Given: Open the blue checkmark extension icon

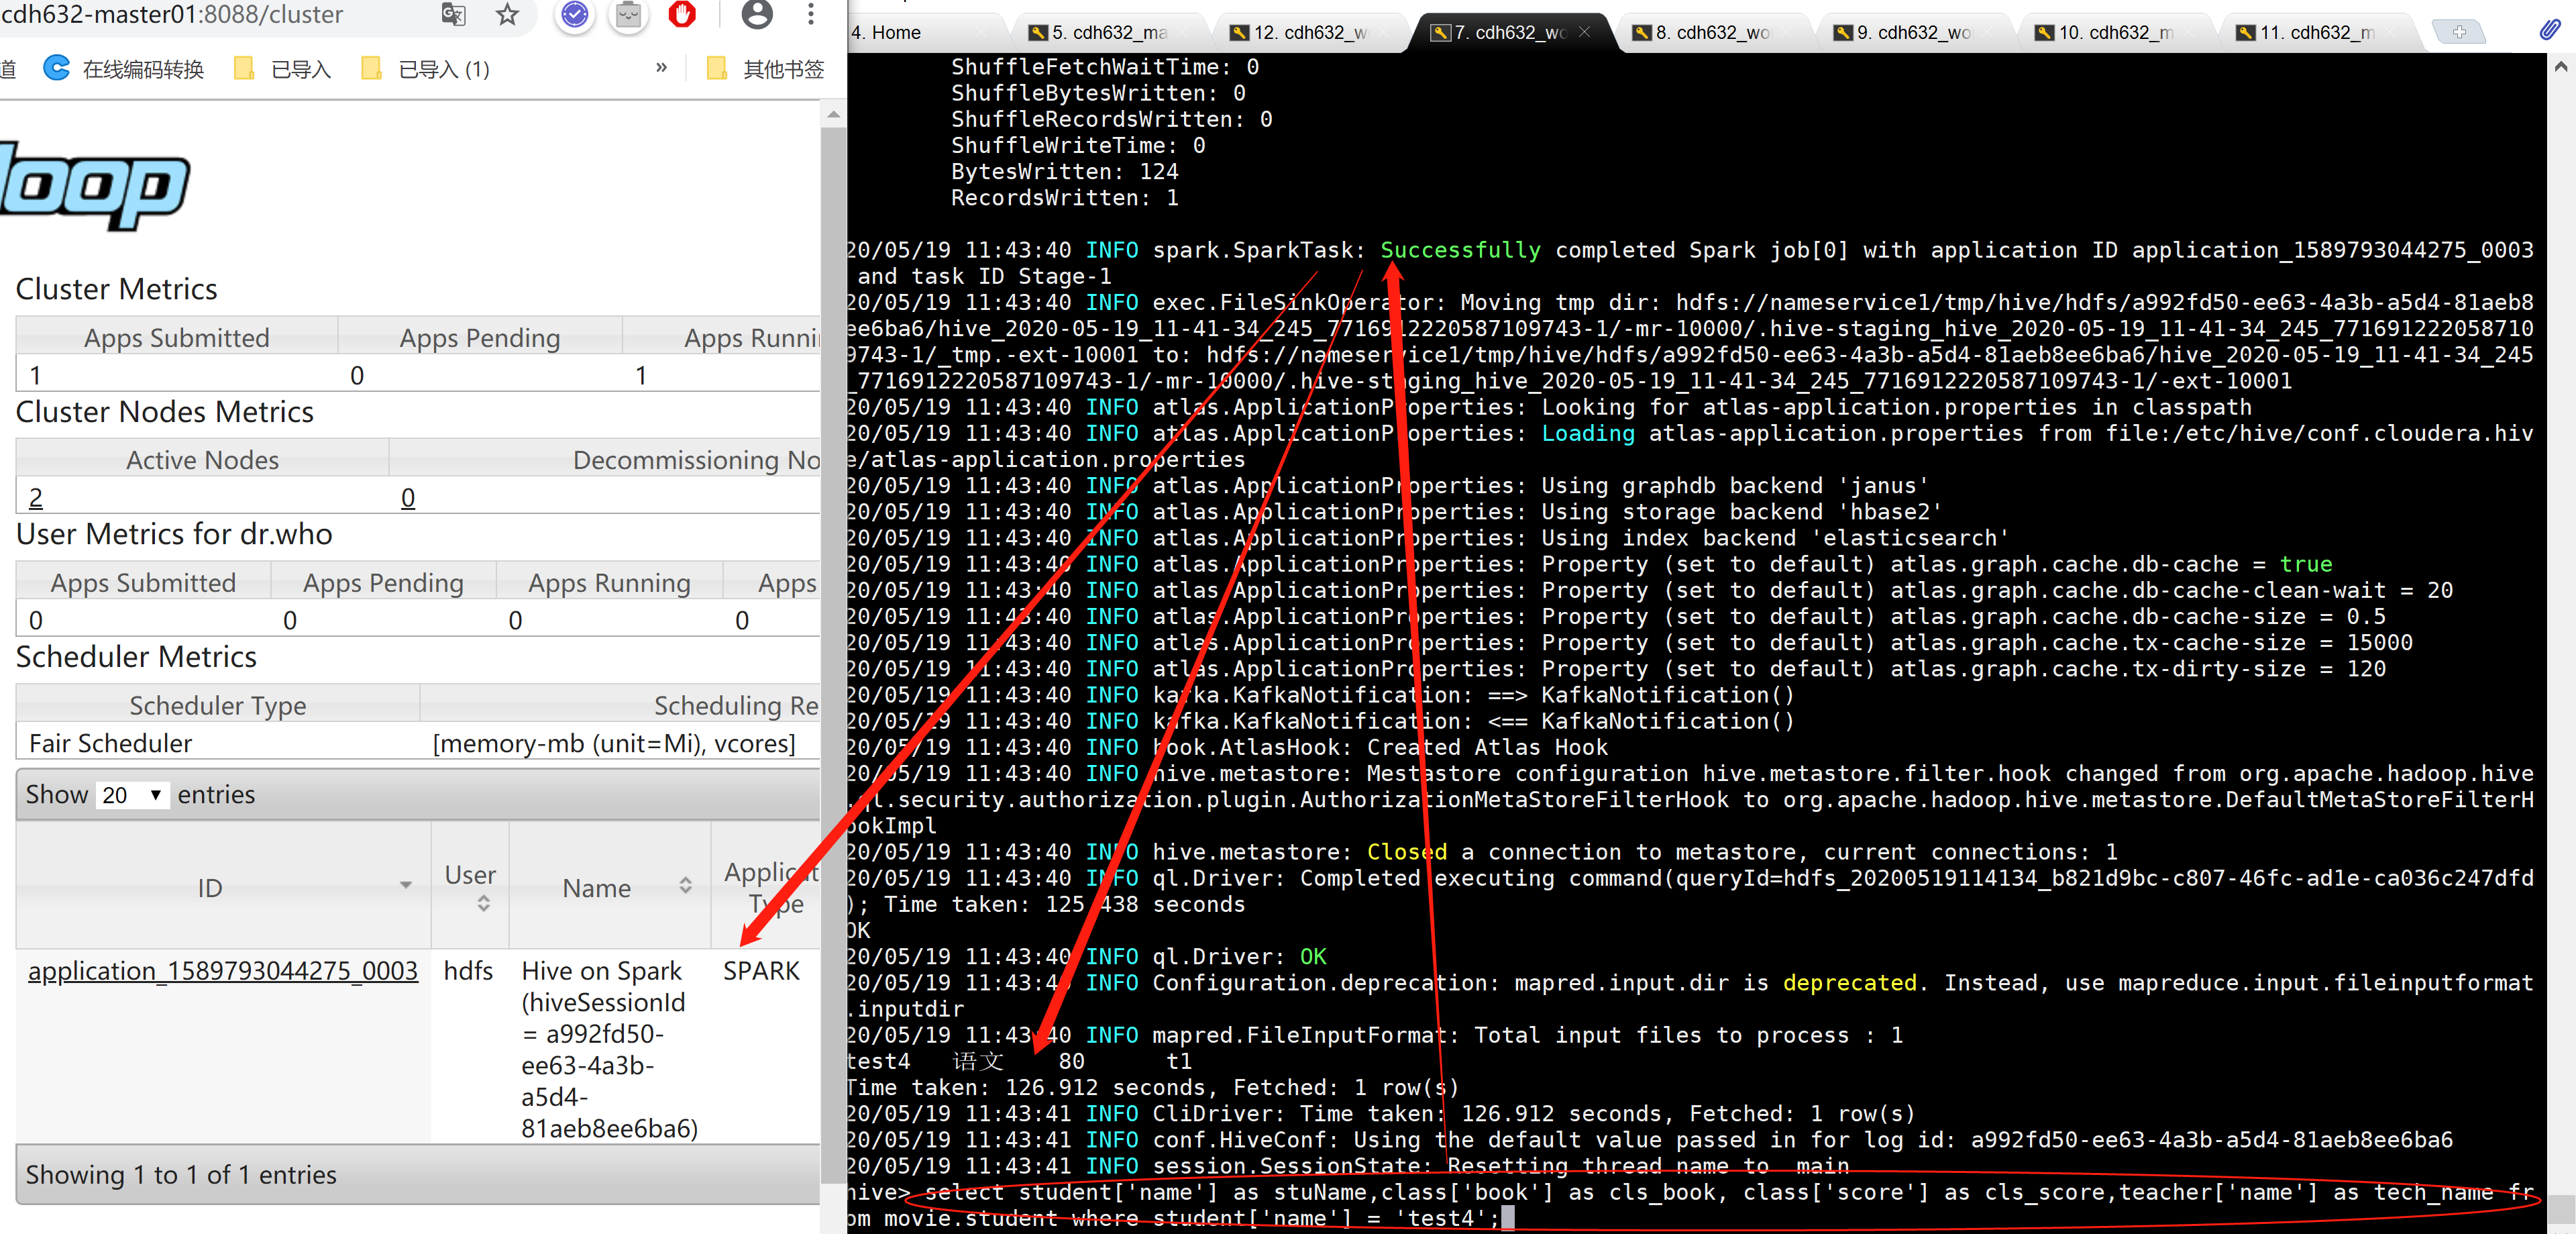Looking at the screenshot, I should 574,14.
